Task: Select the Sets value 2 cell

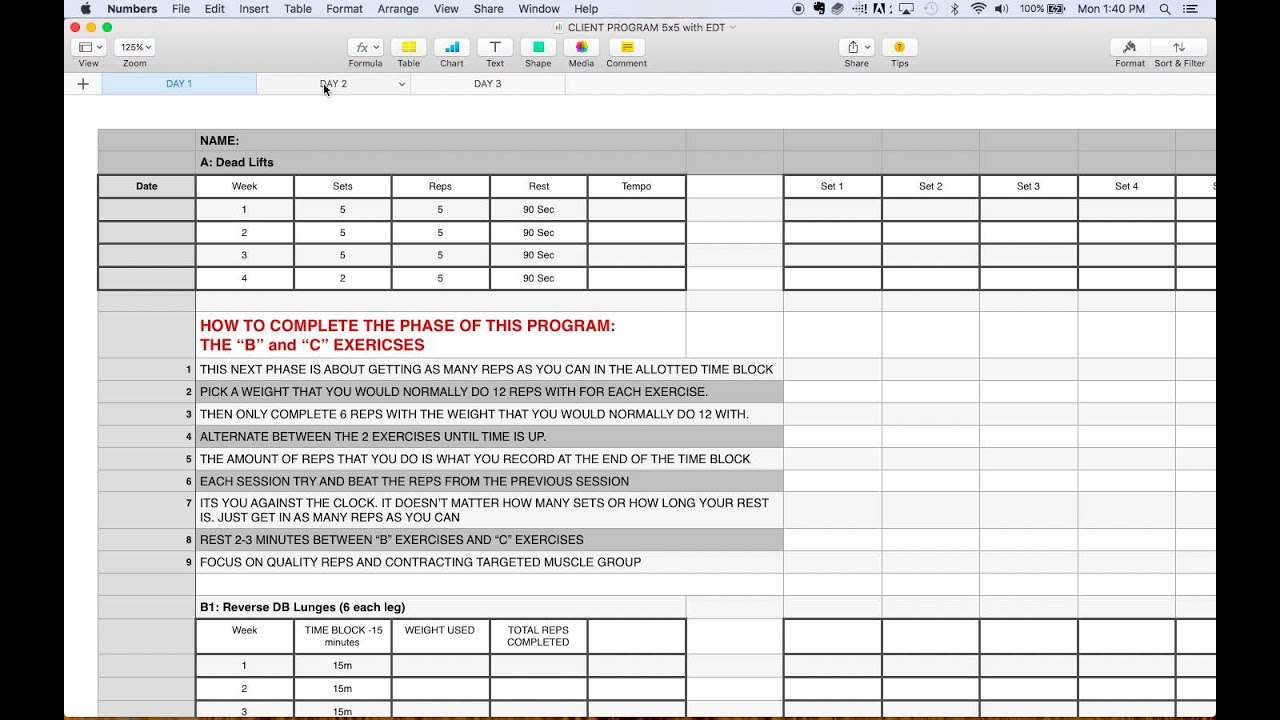Action: [x=342, y=278]
